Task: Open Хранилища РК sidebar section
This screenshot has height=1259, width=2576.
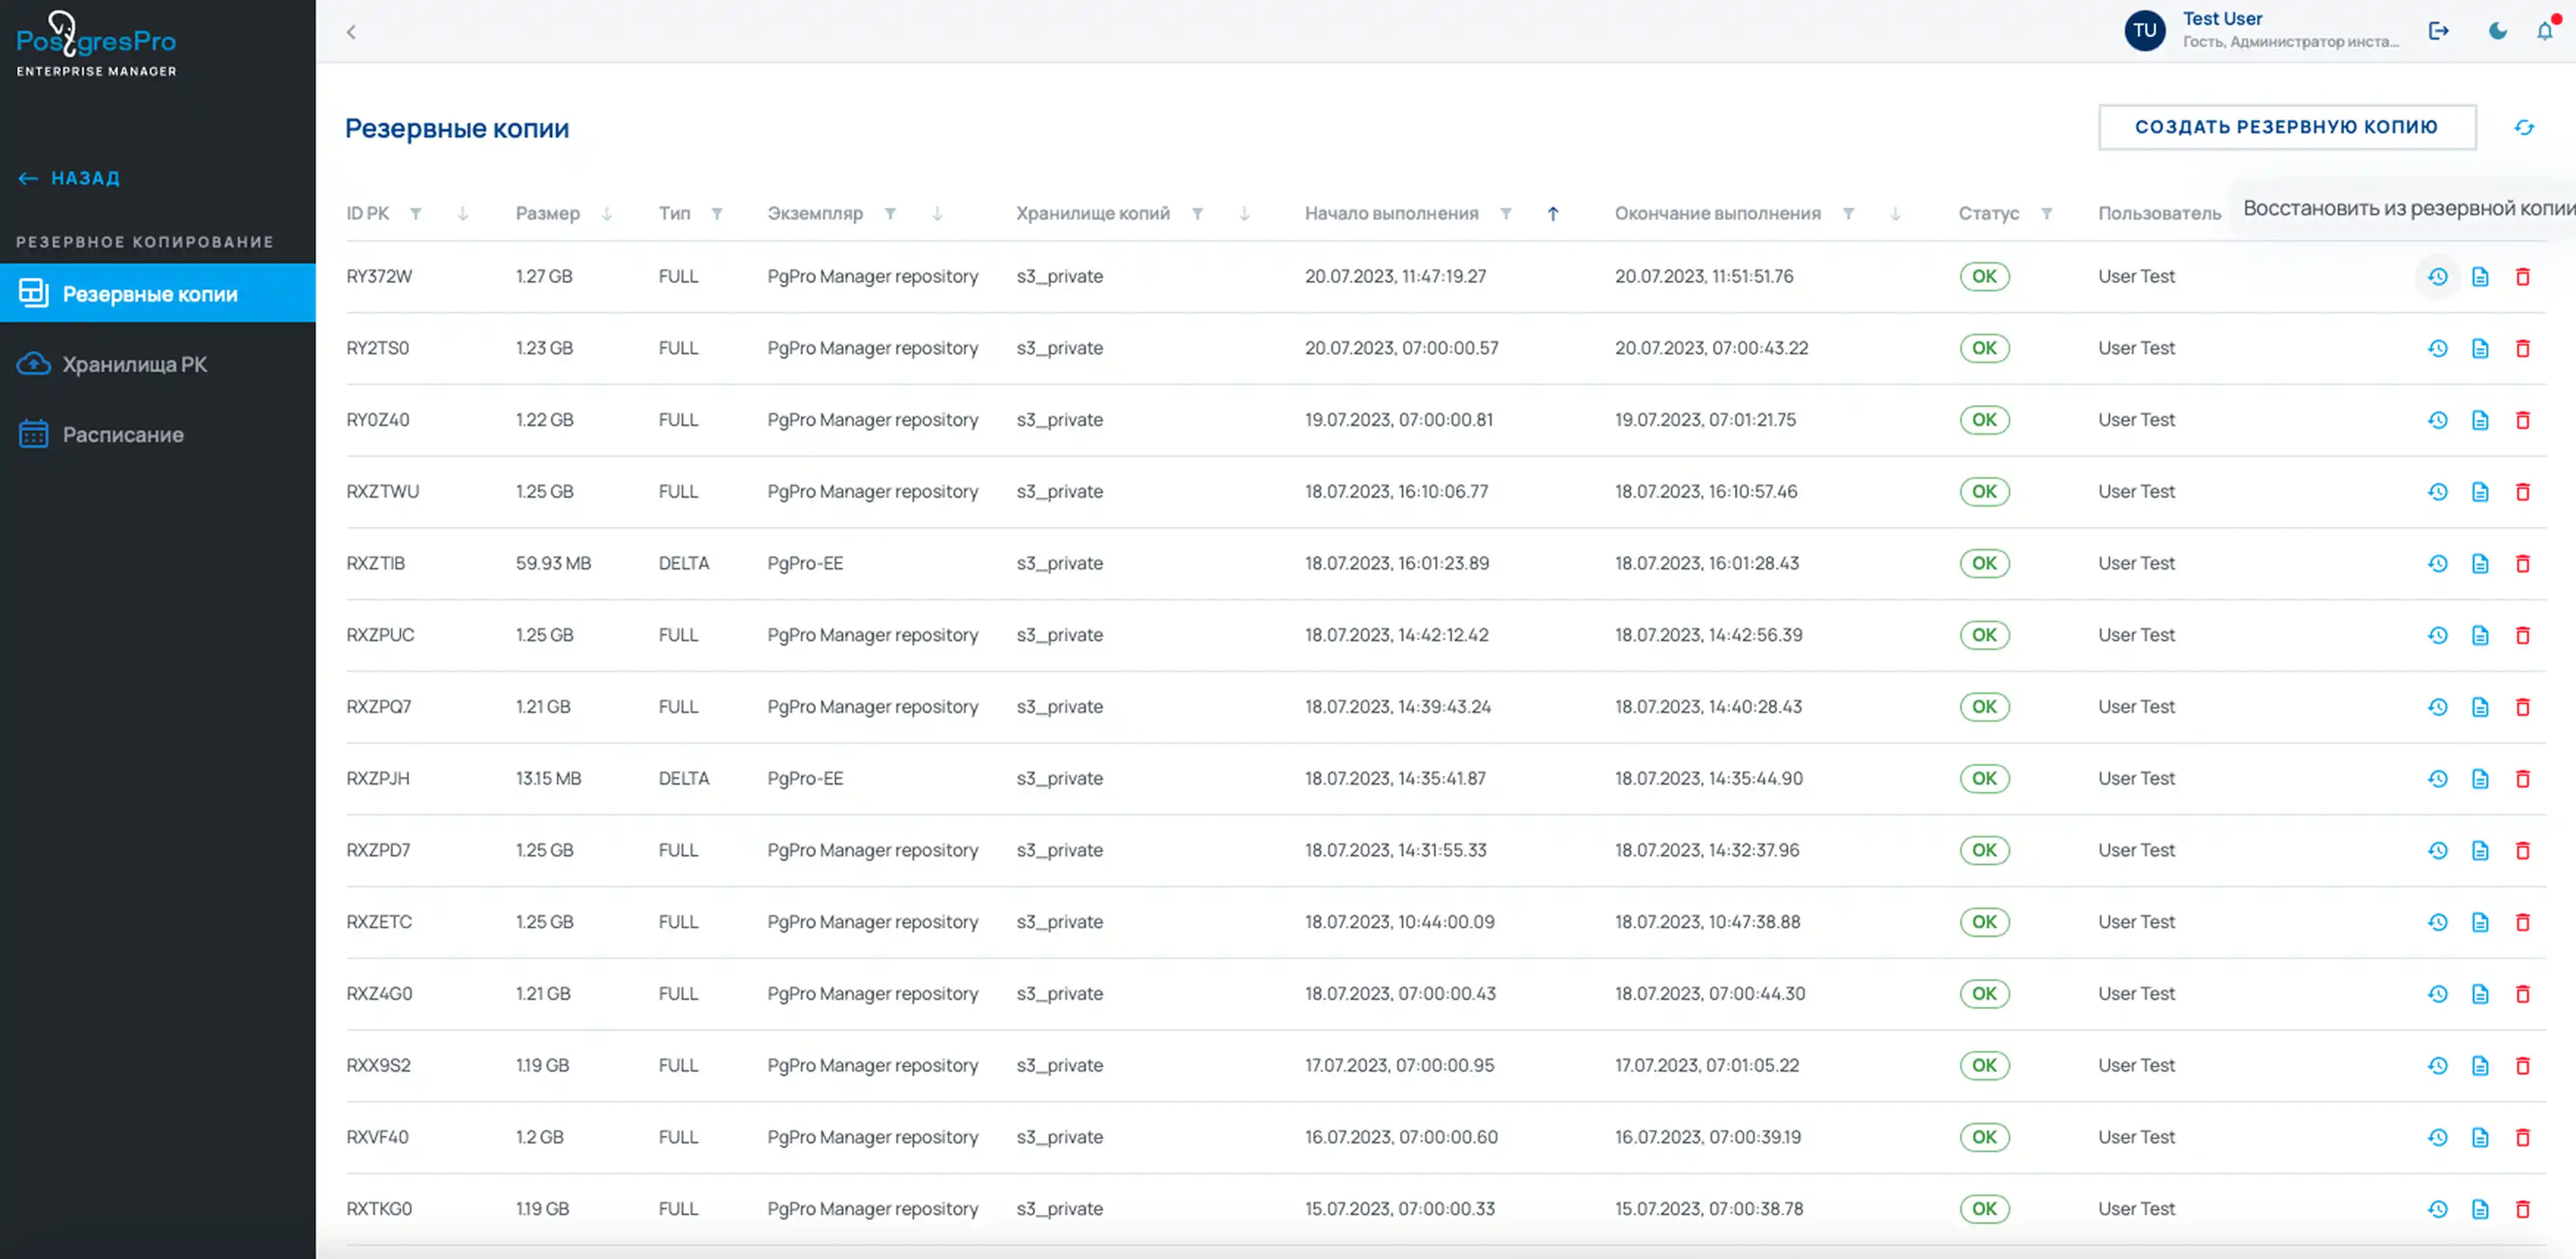Action: tap(135, 365)
